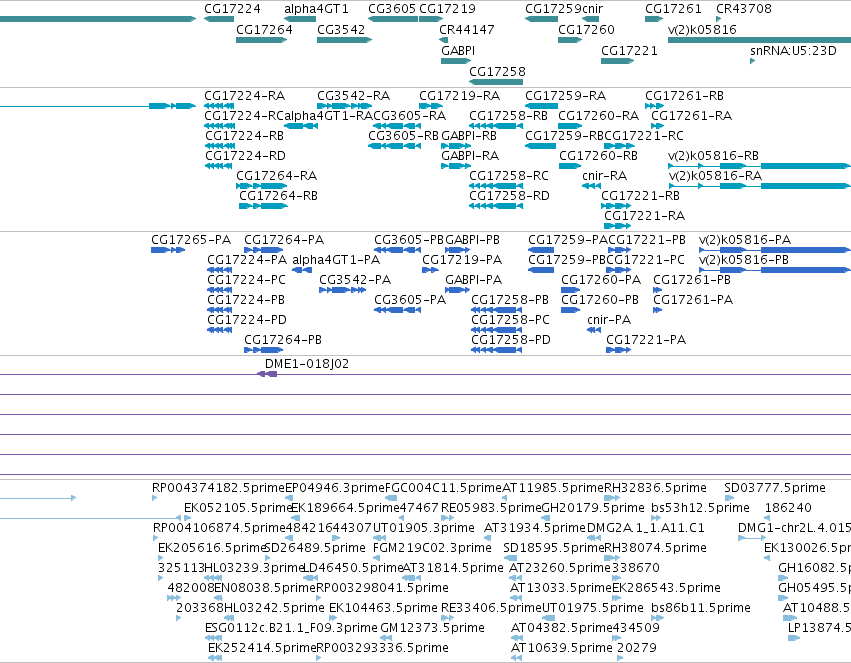The height and width of the screenshot is (663, 851).
Task: Open the bs86b11.5prime EST label
Action: (701, 608)
